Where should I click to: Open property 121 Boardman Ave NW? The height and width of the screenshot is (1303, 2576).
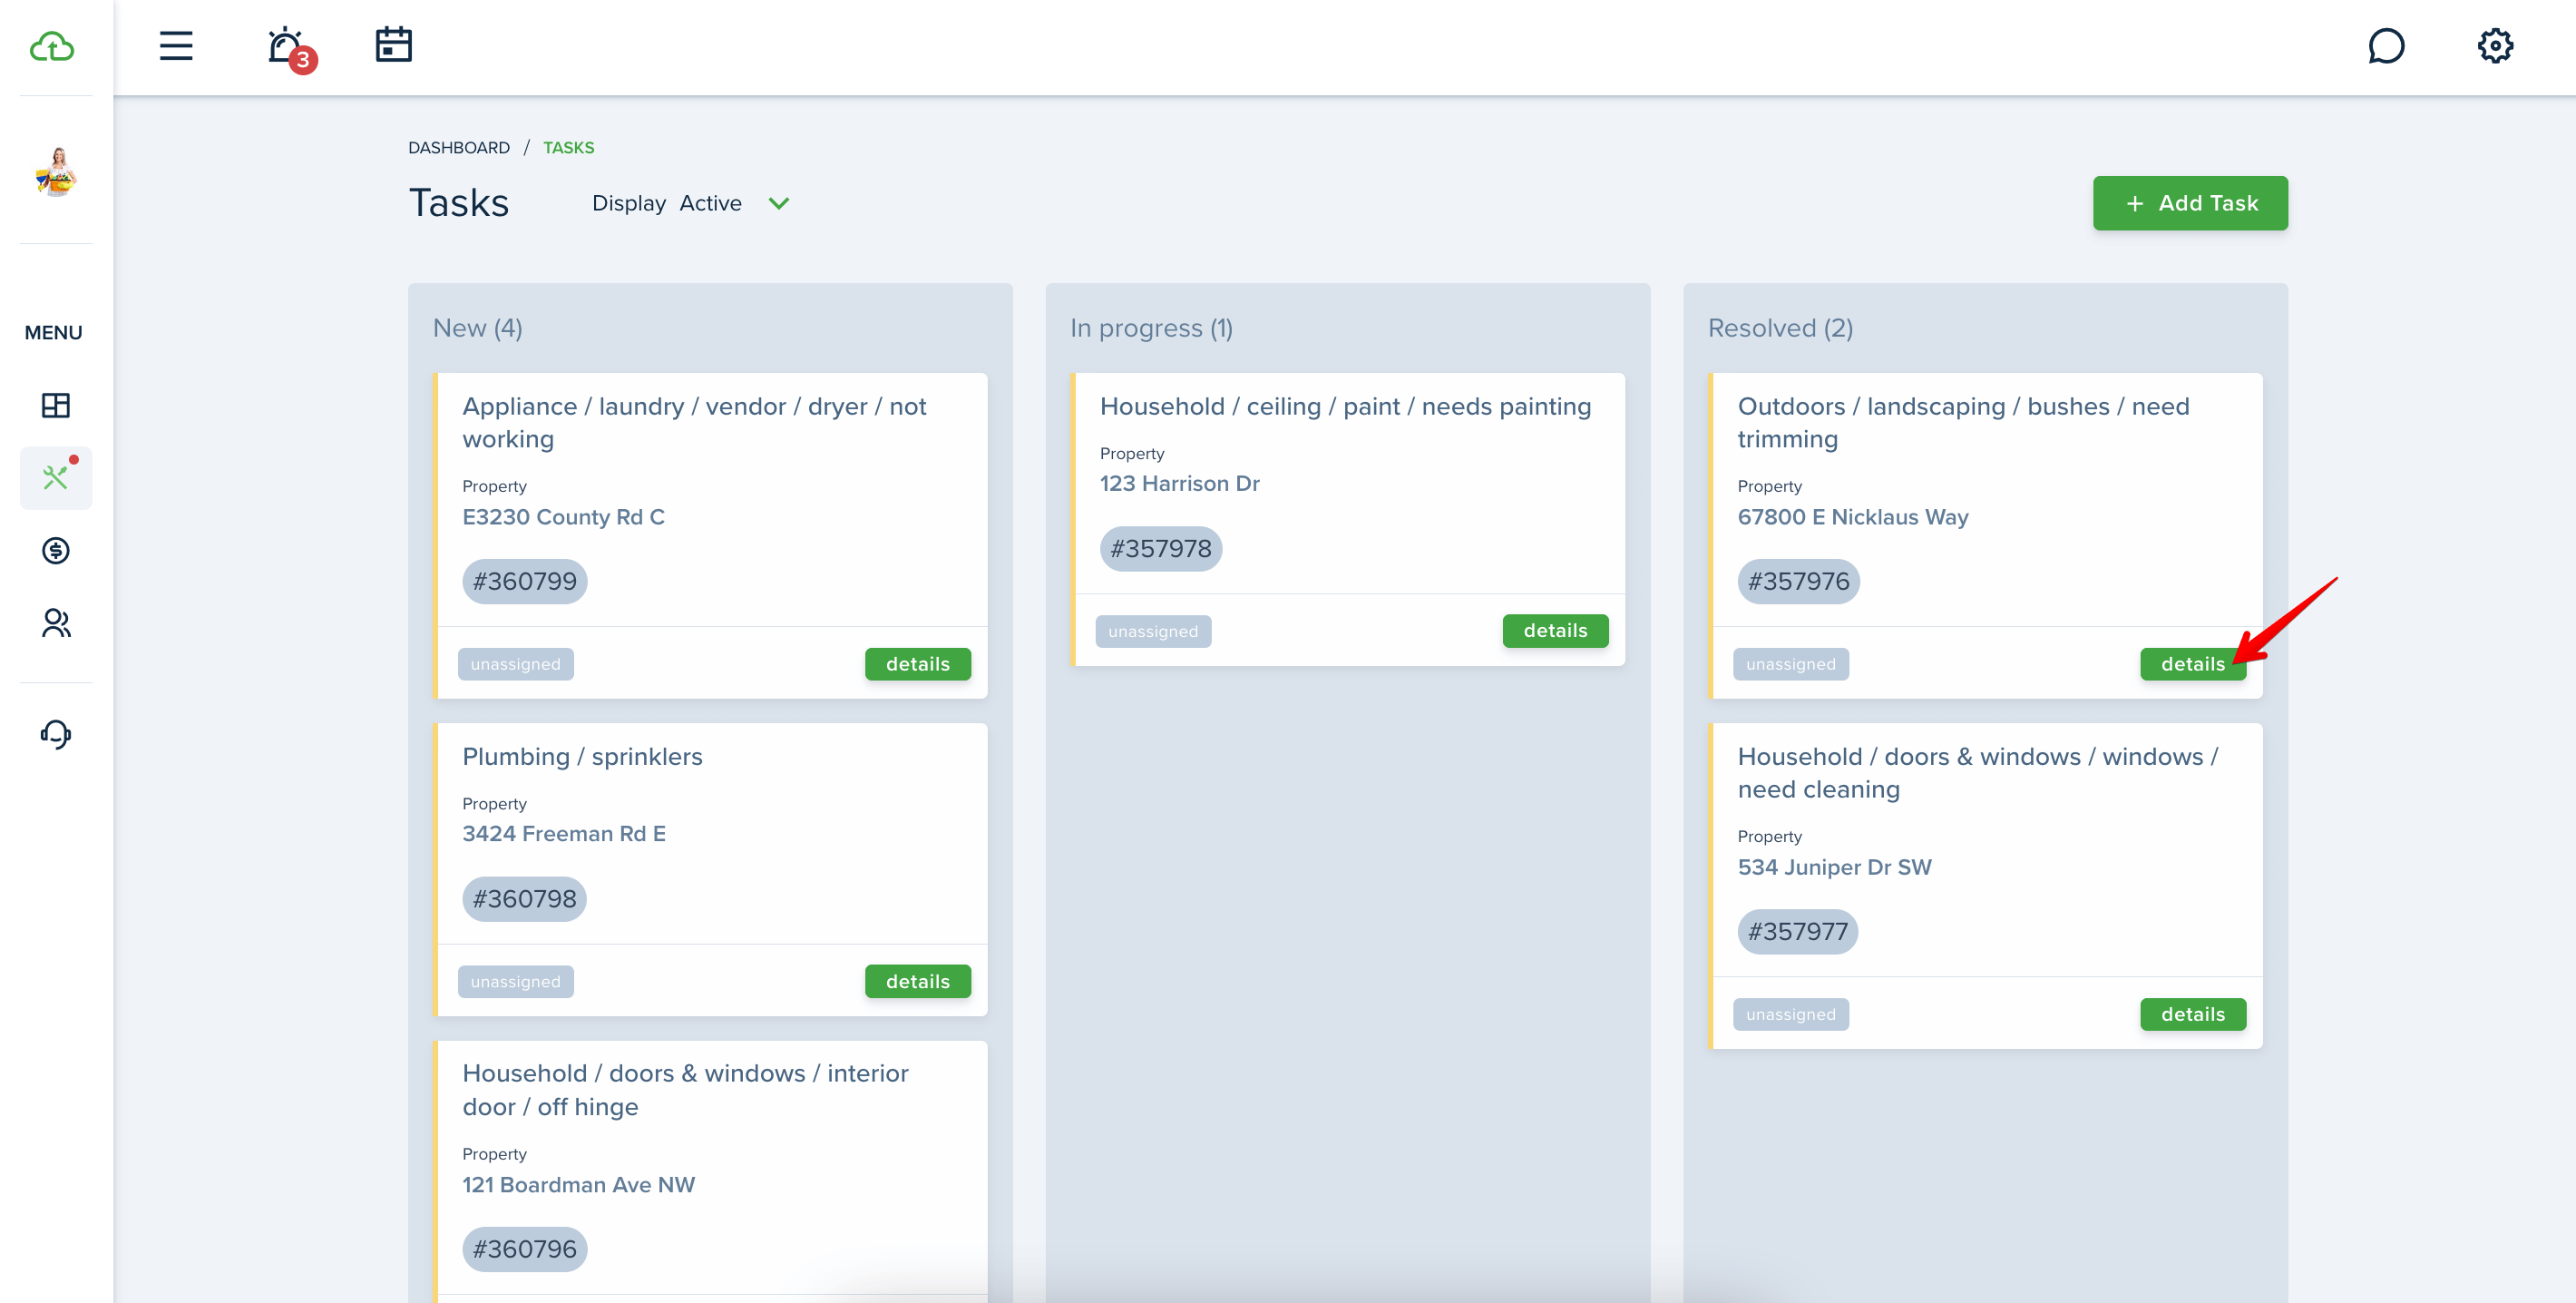point(578,1185)
